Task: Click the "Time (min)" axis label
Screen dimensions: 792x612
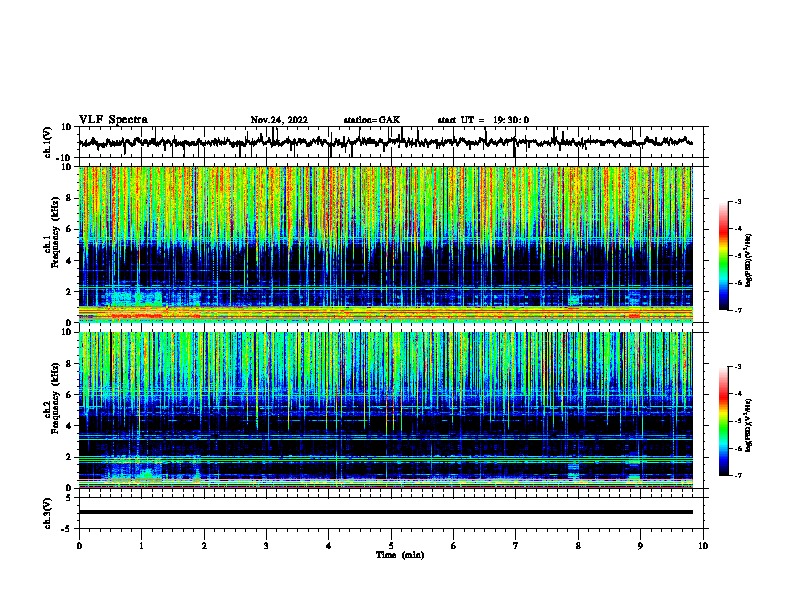Action: 400,555
